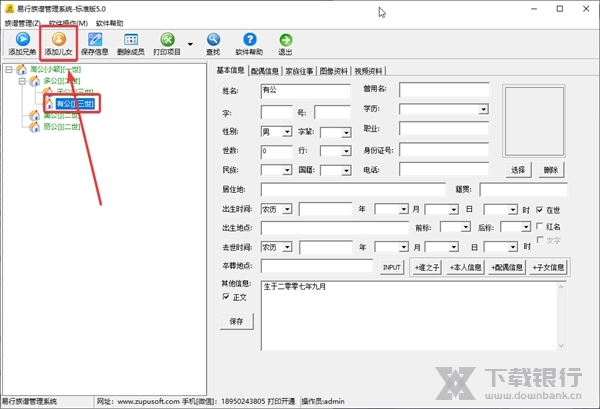The width and height of the screenshot is (600, 409).
Task: Open the 前标 dropdown
Action: (x=465, y=227)
